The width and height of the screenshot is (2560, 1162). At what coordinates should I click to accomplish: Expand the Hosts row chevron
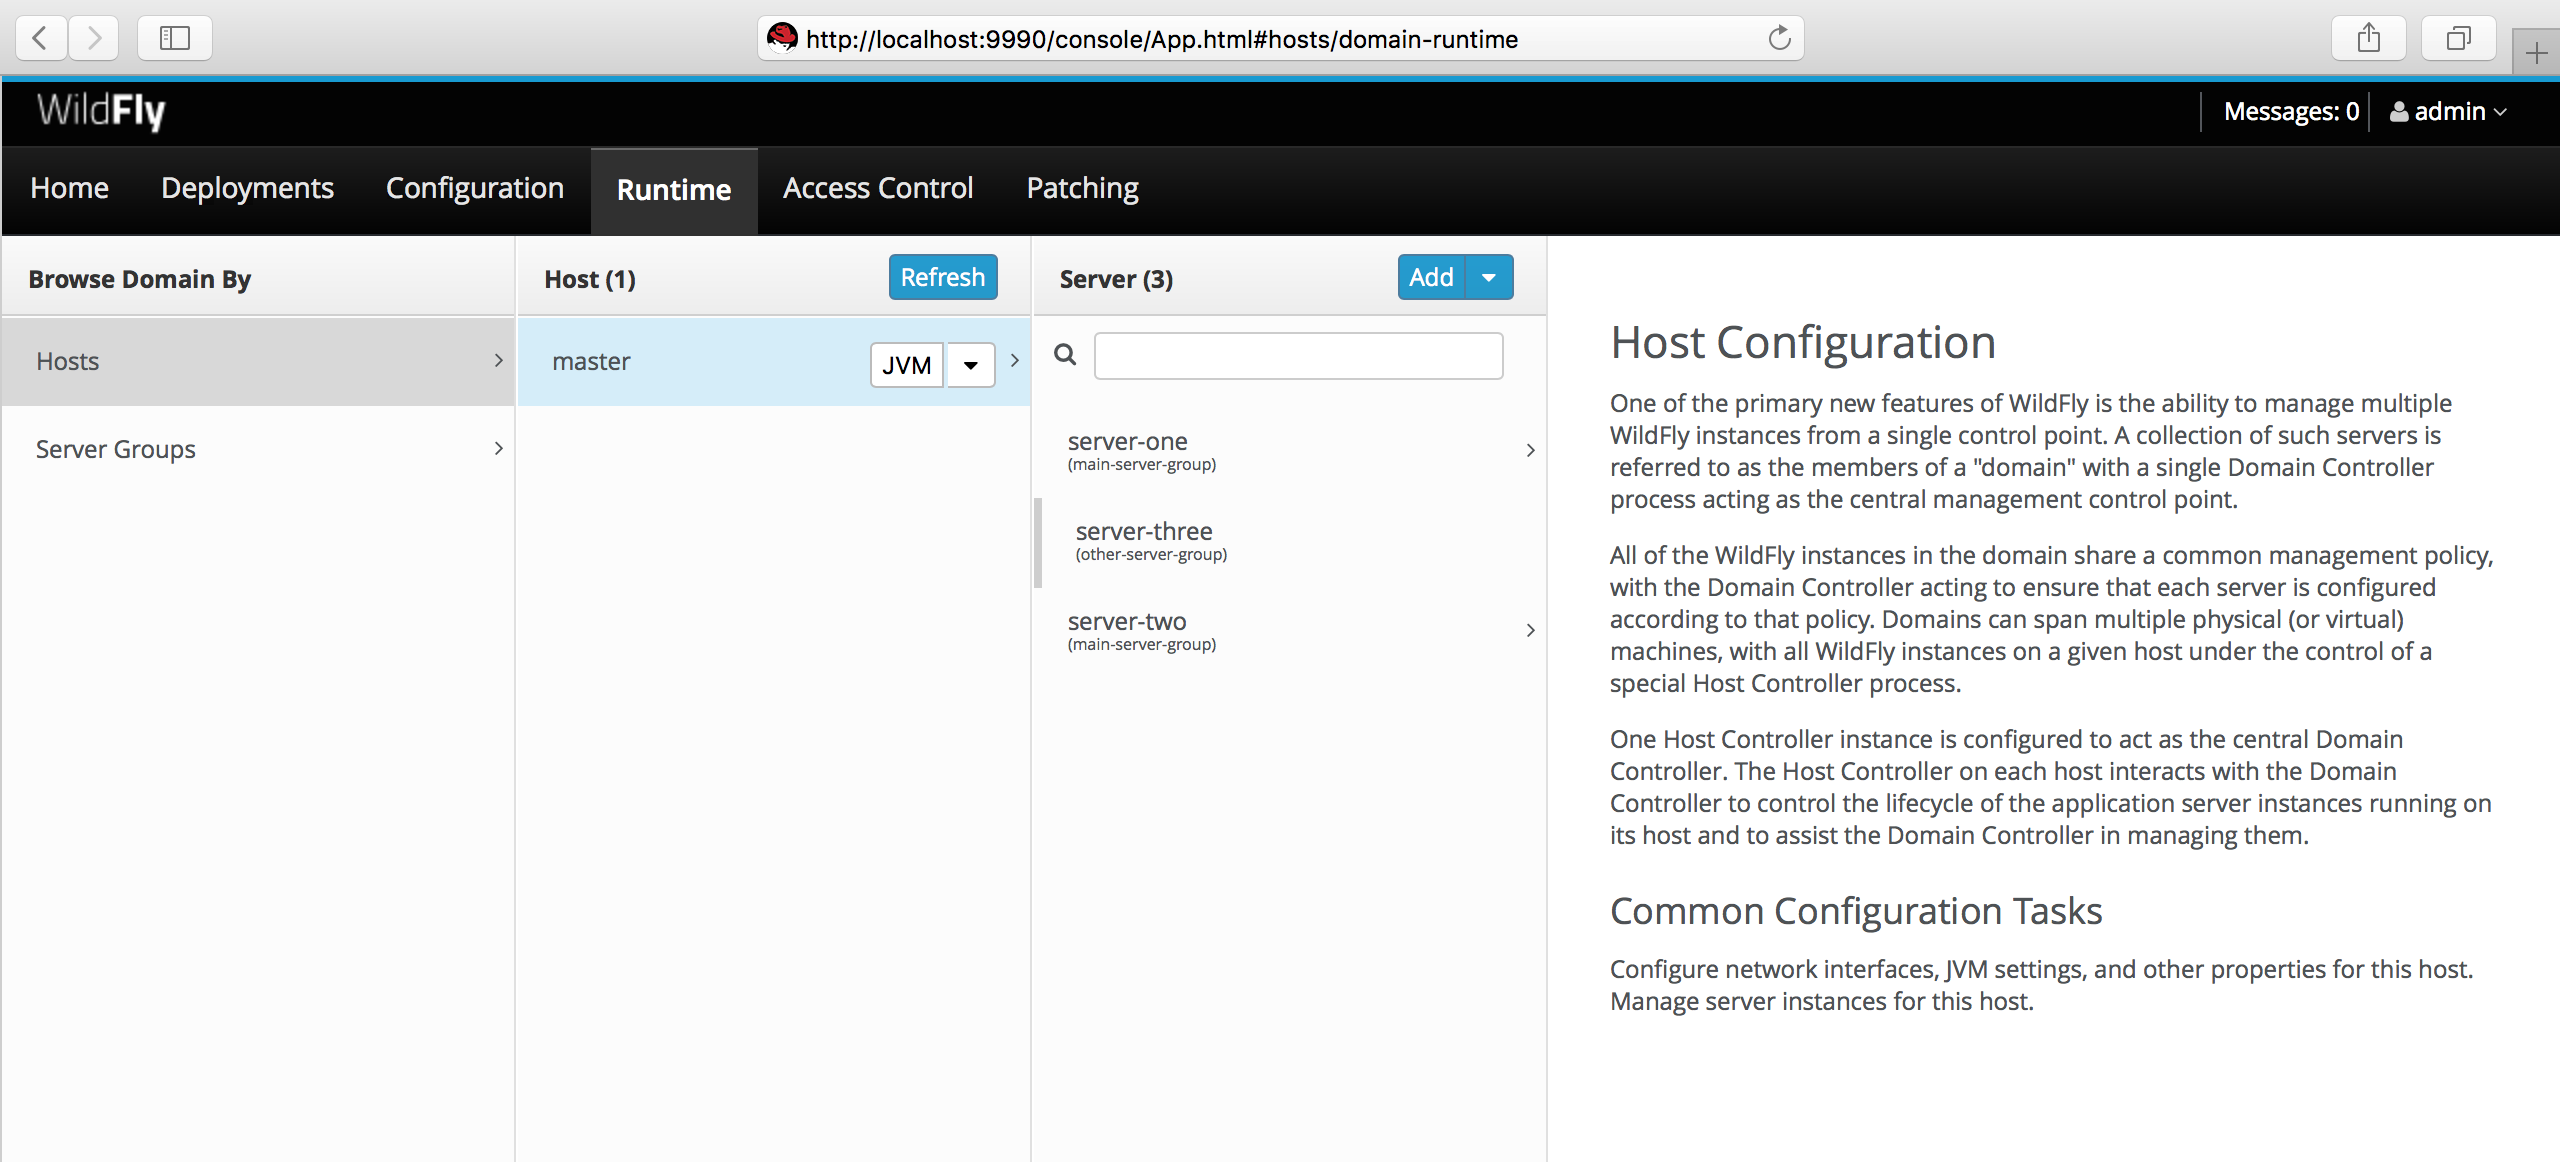pos(498,360)
